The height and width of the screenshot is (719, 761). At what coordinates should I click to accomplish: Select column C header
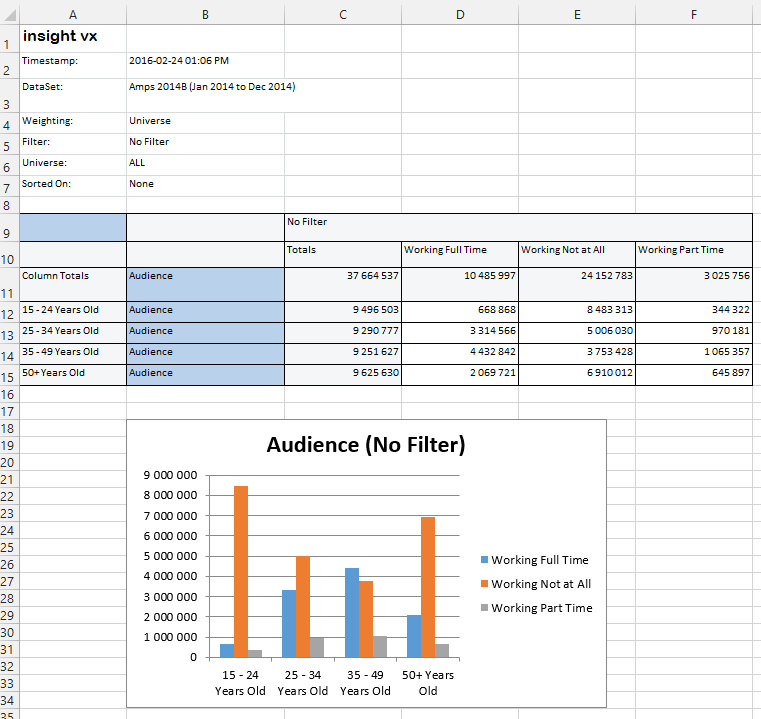343,15
